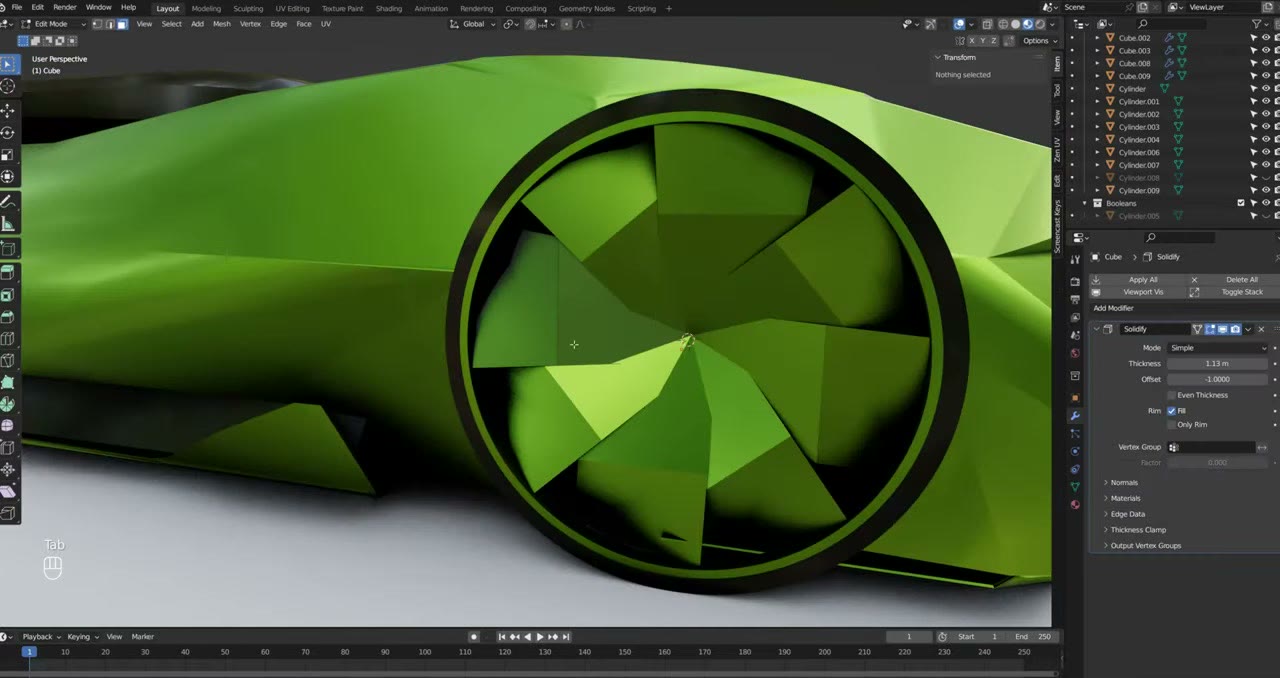1280x678 pixels.
Task: Click the Thickness value field
Action: click(x=1218, y=364)
